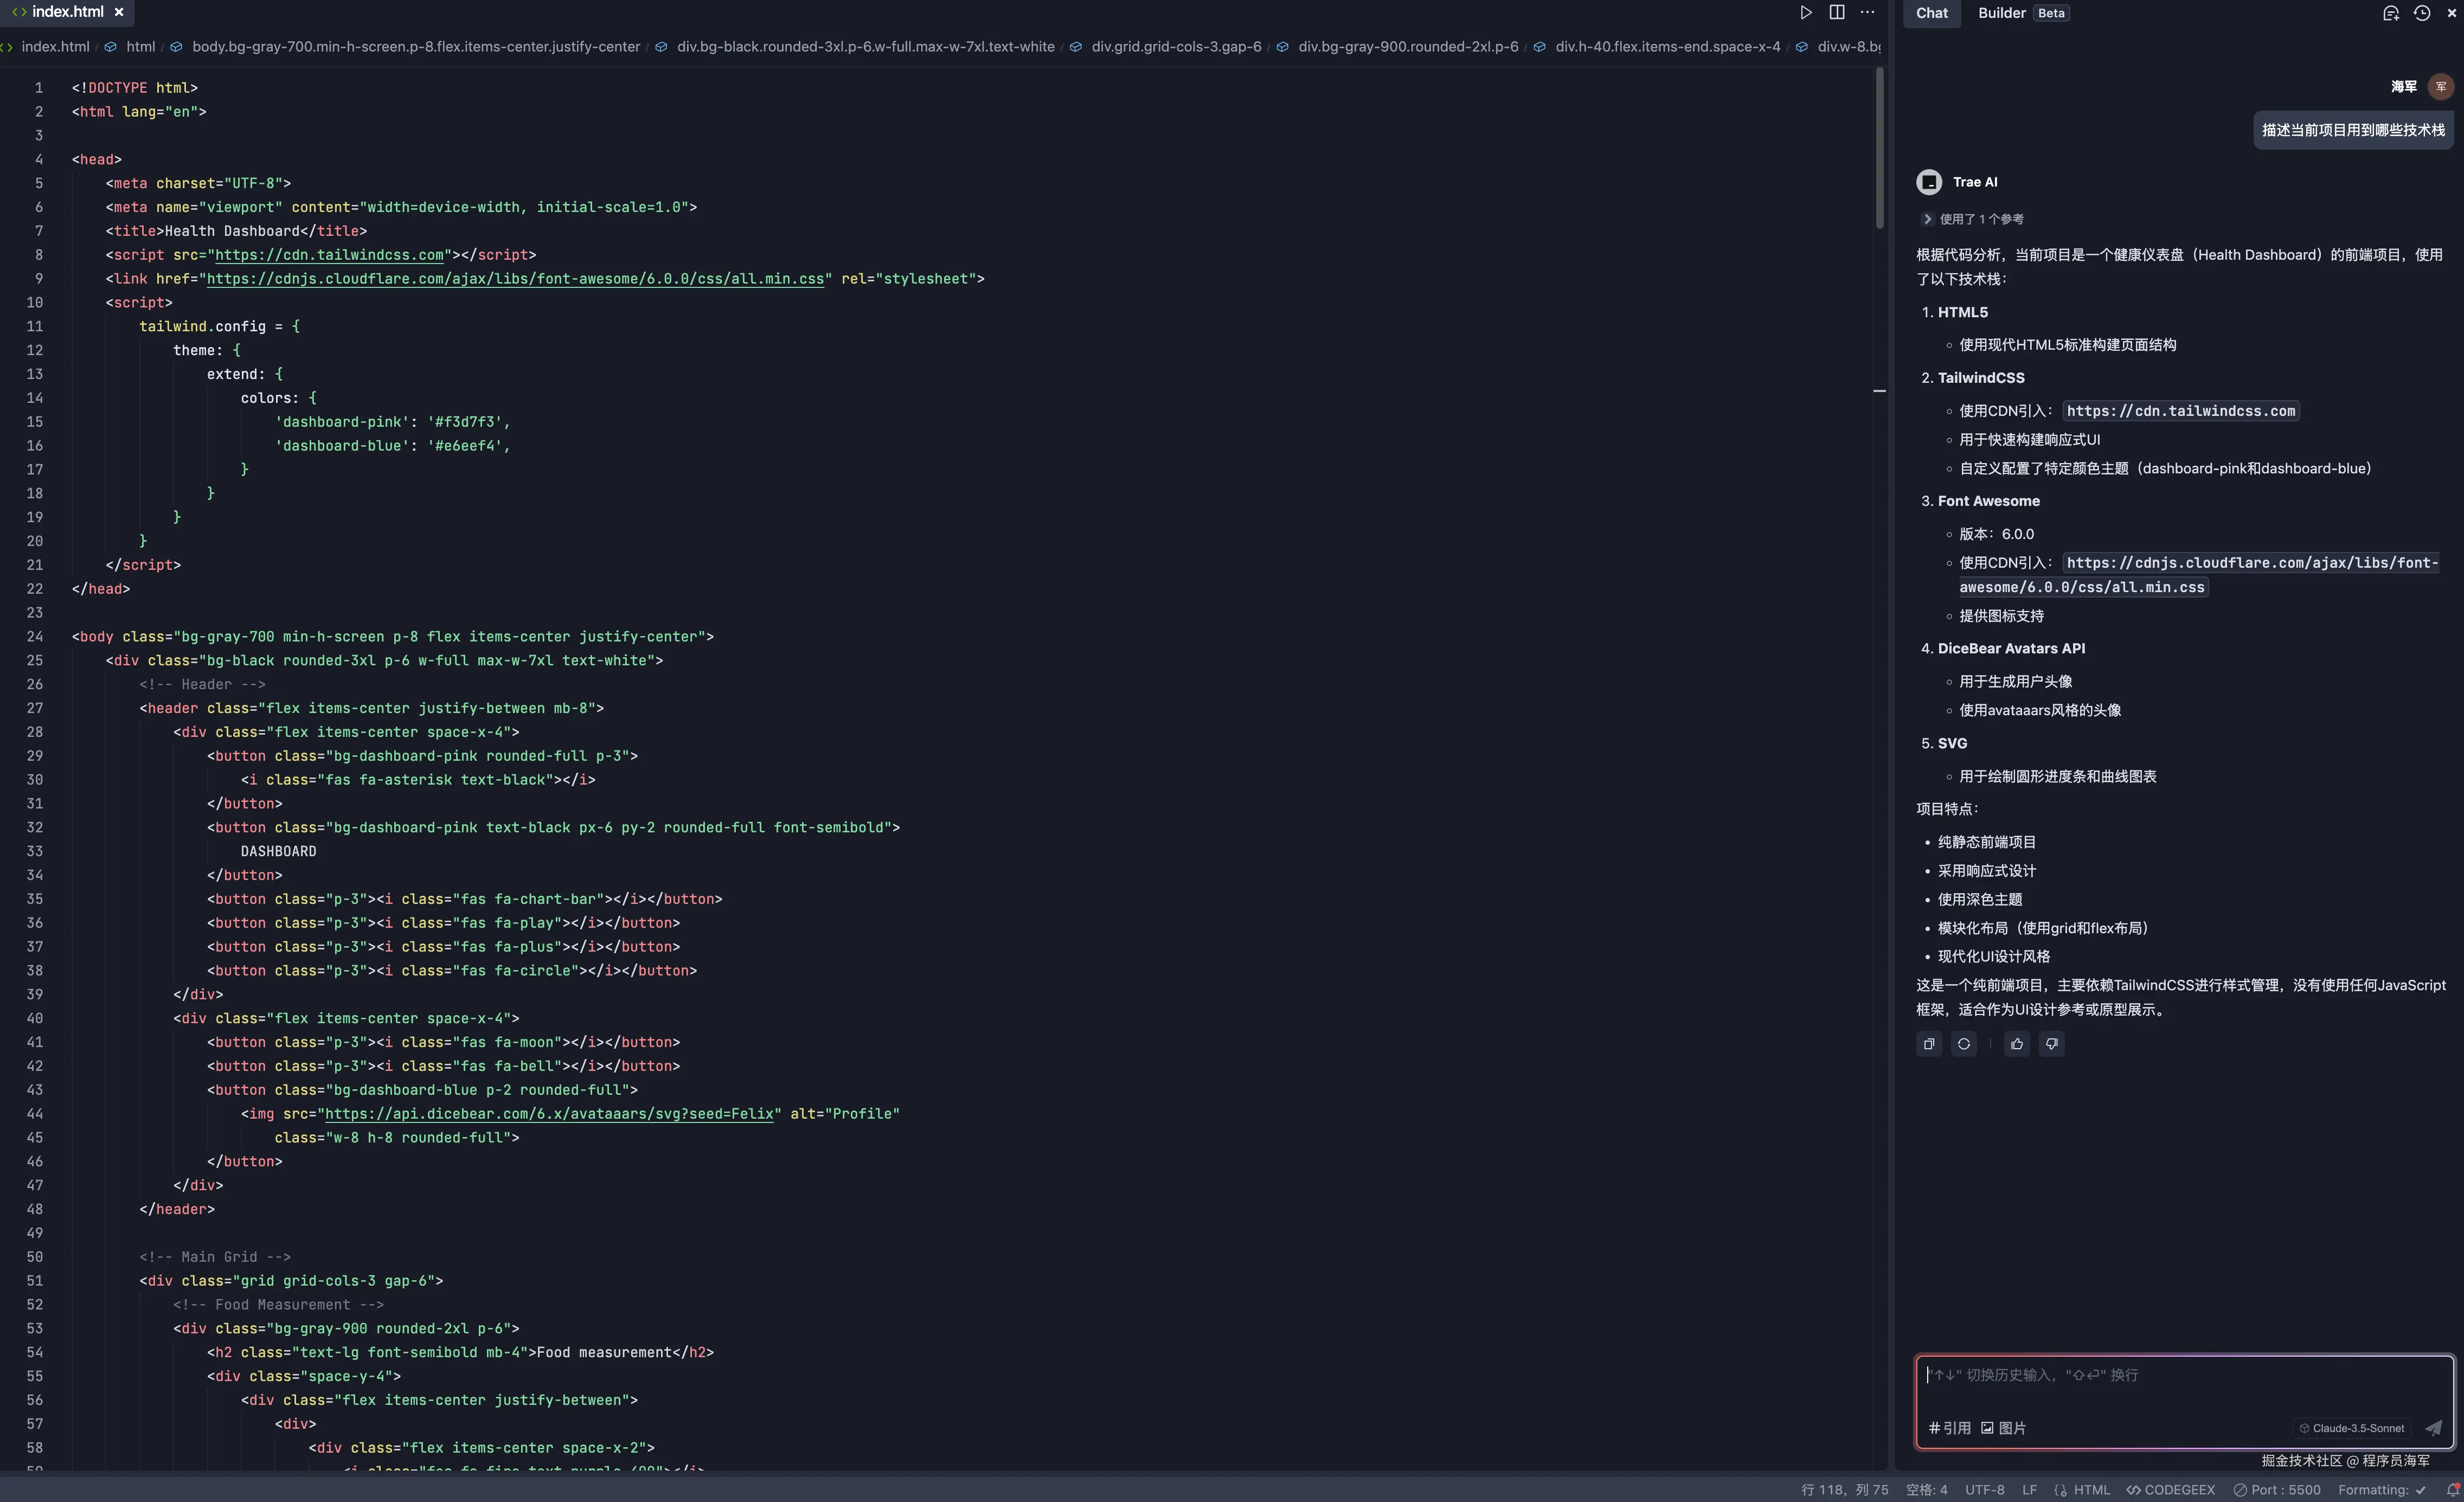Click the tailwindcss CDN link on line 8

click(x=329, y=255)
